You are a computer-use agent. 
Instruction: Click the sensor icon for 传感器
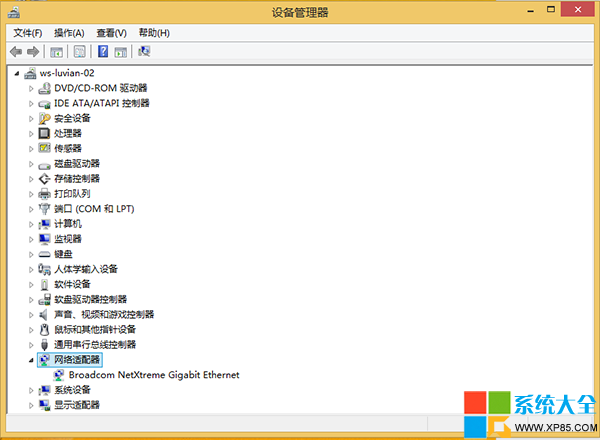pos(44,148)
